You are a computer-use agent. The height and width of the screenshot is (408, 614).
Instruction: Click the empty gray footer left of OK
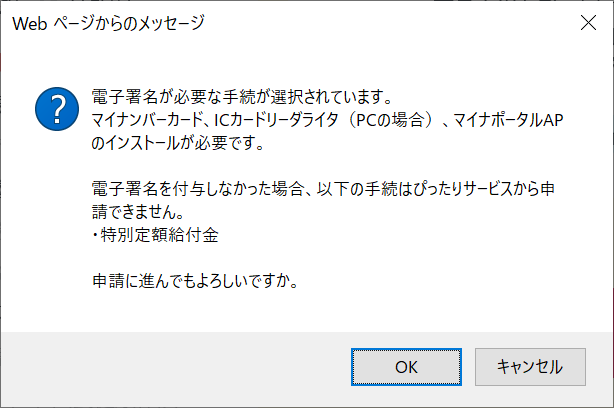(x=176, y=368)
